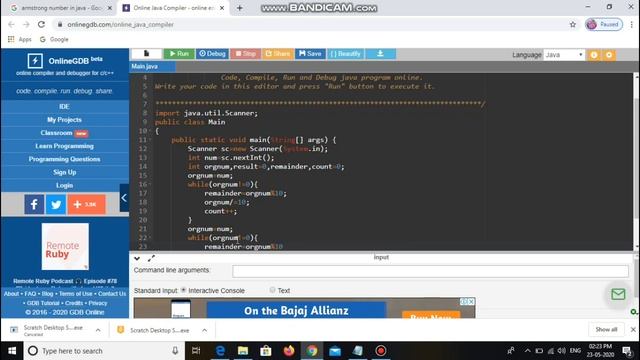Open the Credits footer link
Screen dimensions: 640x360
tap(74, 303)
